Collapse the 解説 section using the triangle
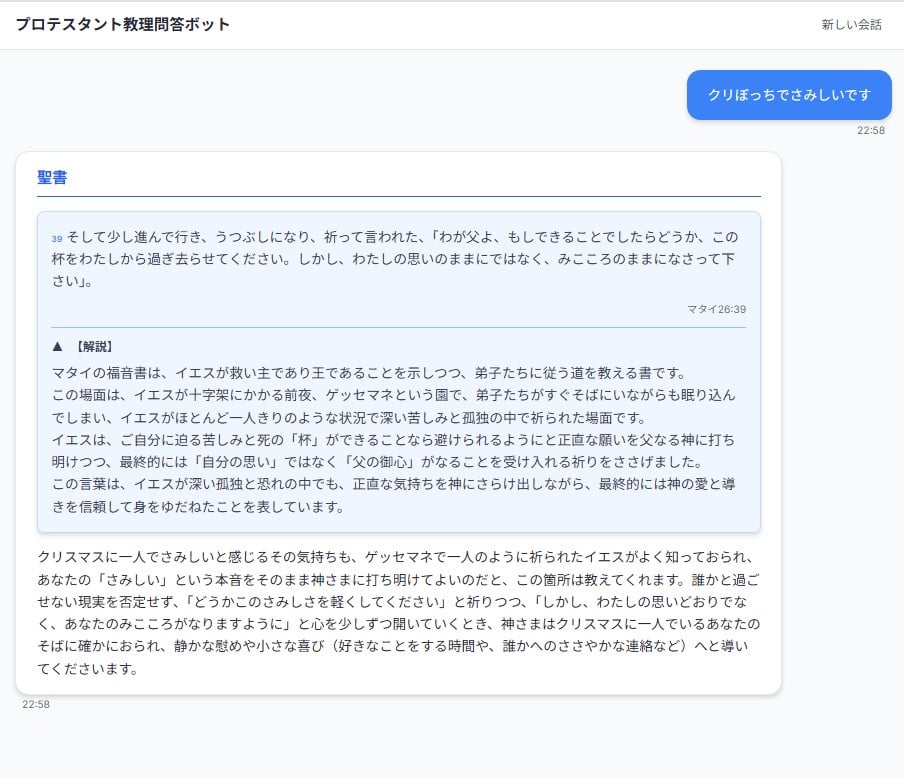904x778 pixels. 57,347
